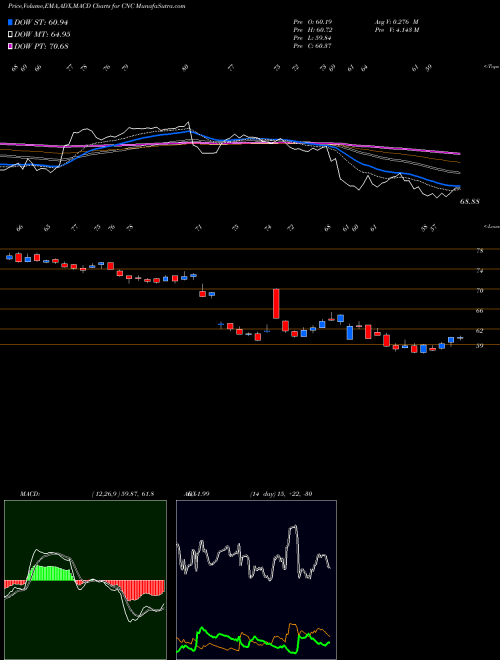This screenshot has height=660, width=500.
Task: Click the tall red candlestick reaching 70
Action: click(276, 303)
